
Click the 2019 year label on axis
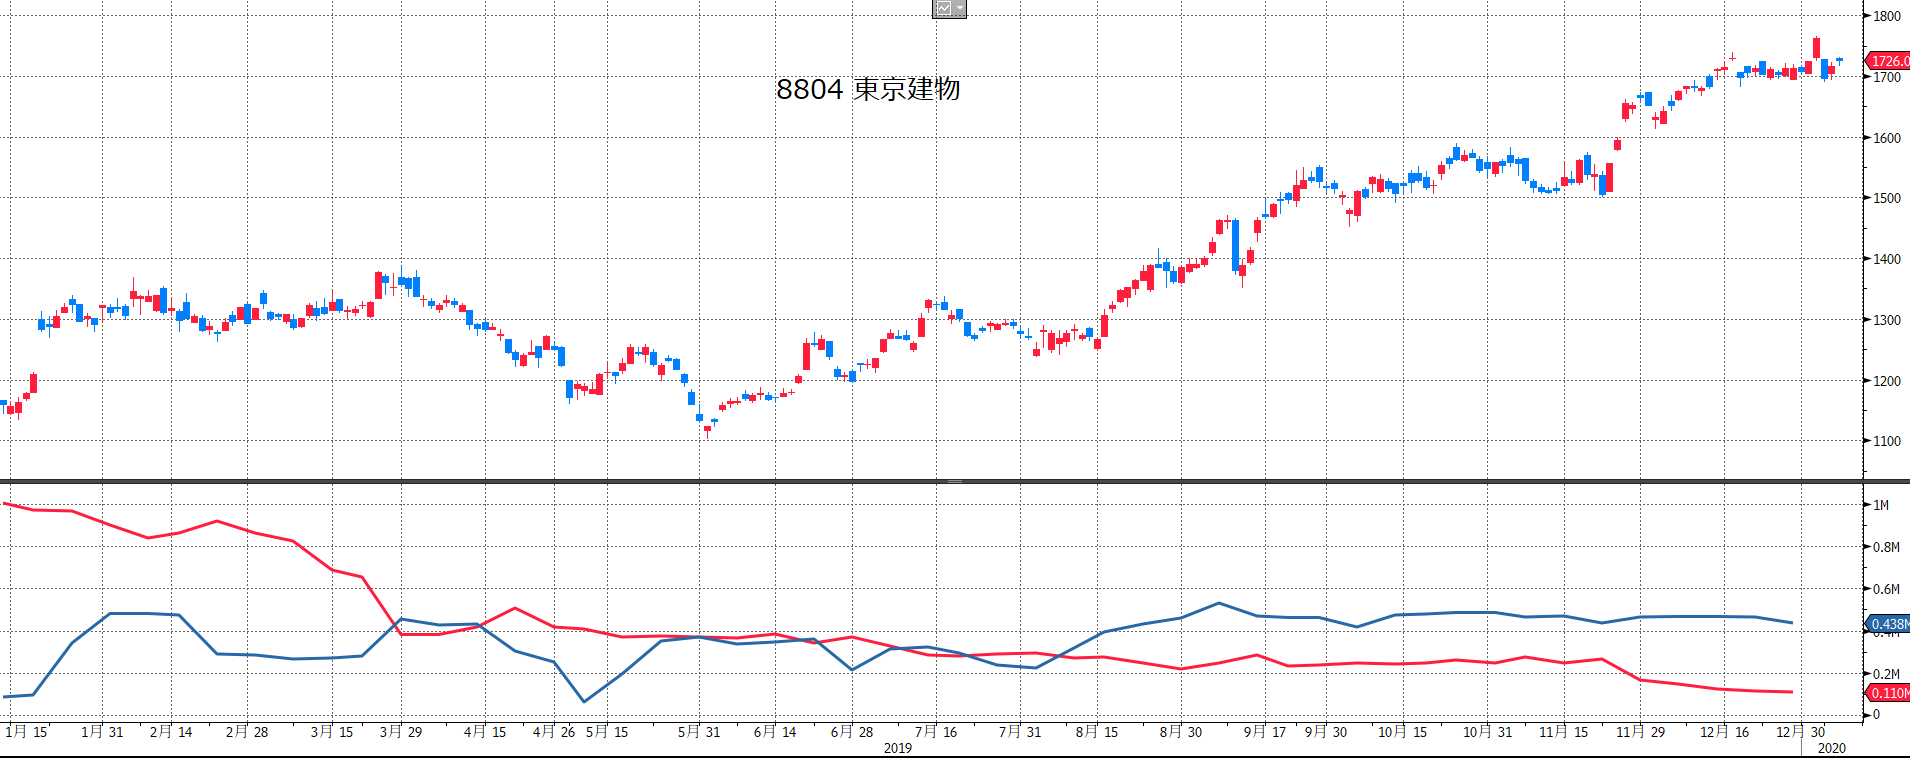(897, 748)
